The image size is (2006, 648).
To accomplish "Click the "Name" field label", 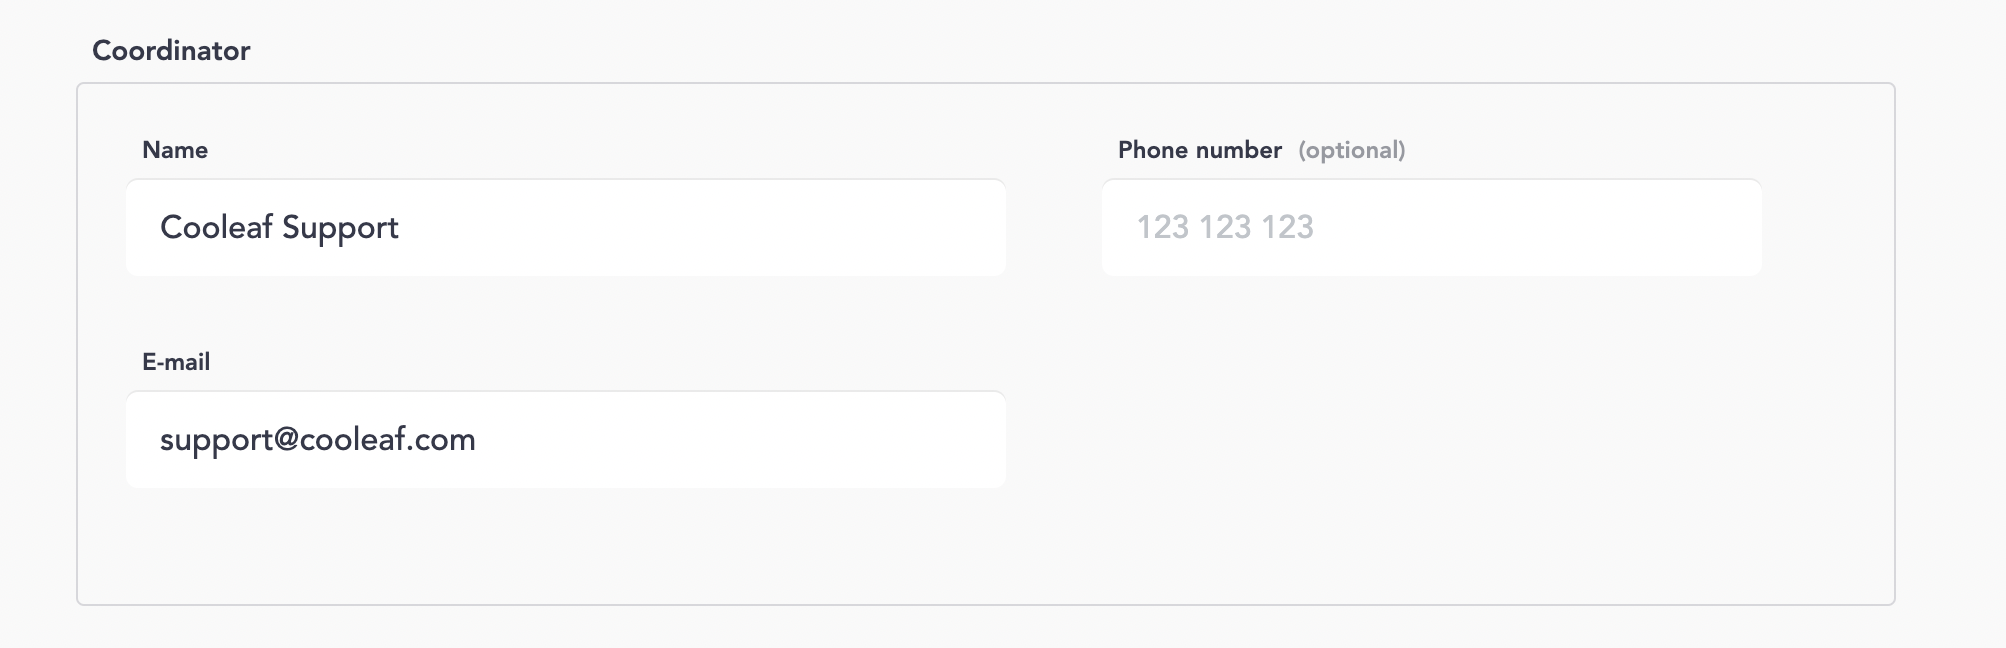I will tap(175, 150).
